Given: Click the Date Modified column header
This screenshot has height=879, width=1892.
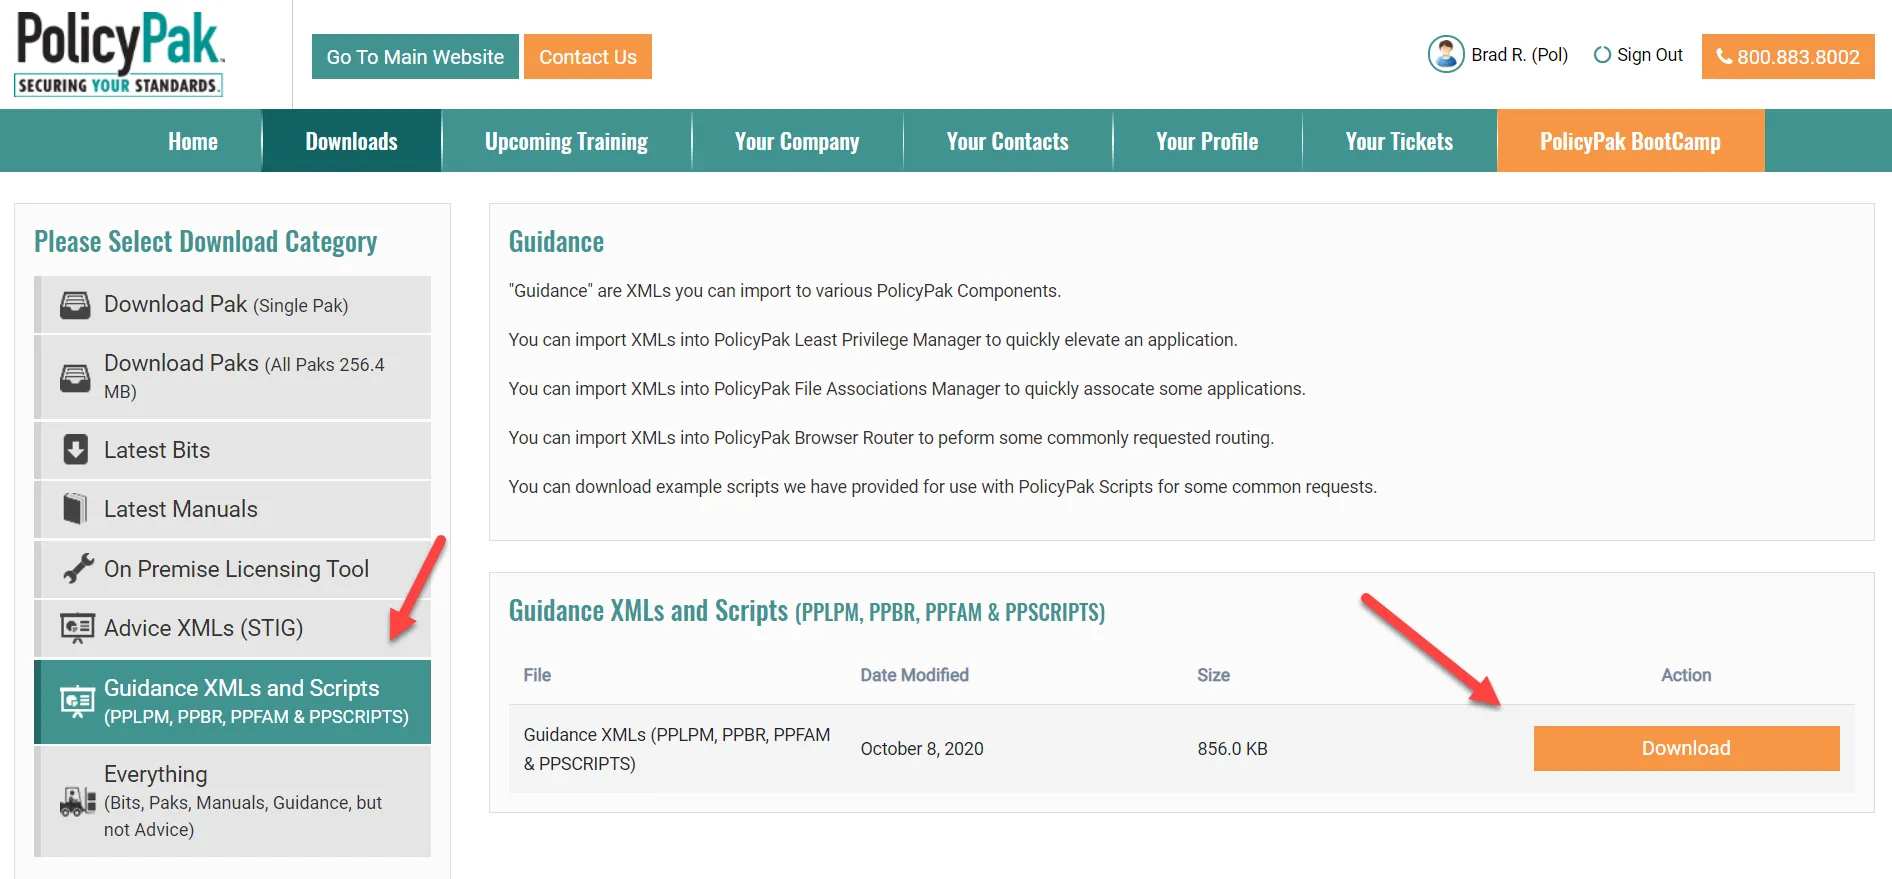Looking at the screenshot, I should pos(914,675).
